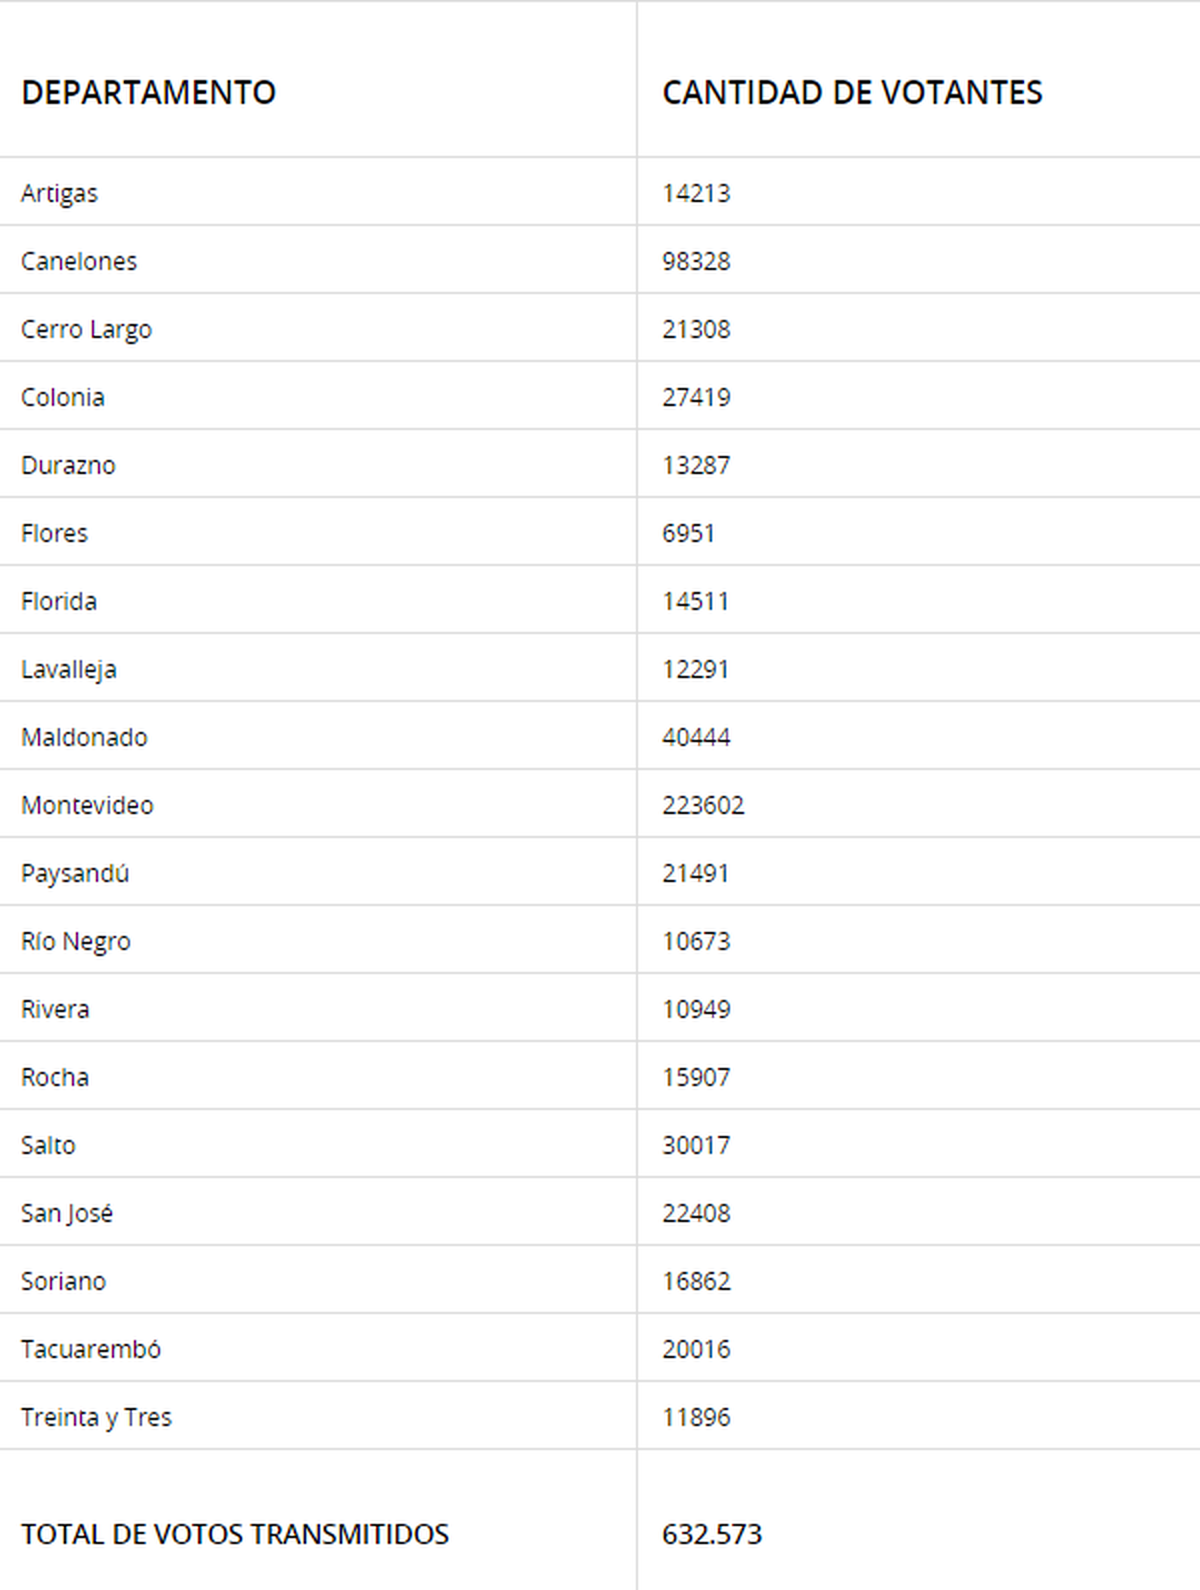1200x1590 pixels.
Task: Click Colonia's voter count 27419
Action: (x=696, y=397)
